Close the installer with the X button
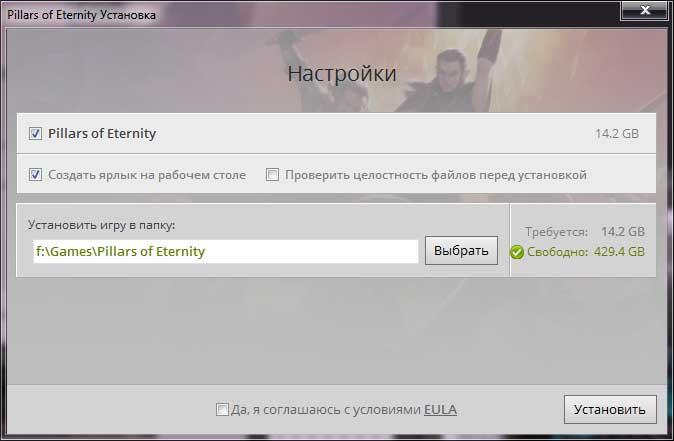This screenshot has width=674, height=441. [x=645, y=10]
